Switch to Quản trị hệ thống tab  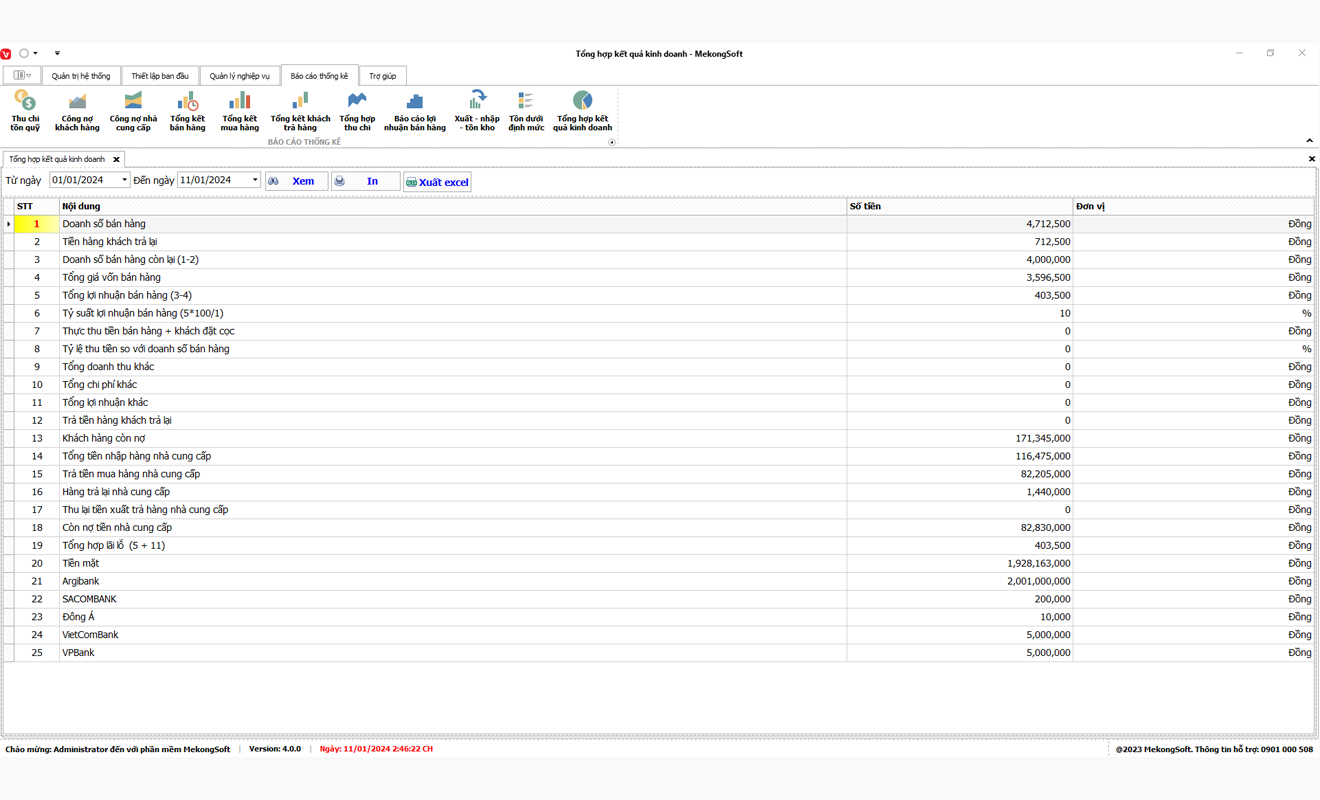click(x=81, y=76)
